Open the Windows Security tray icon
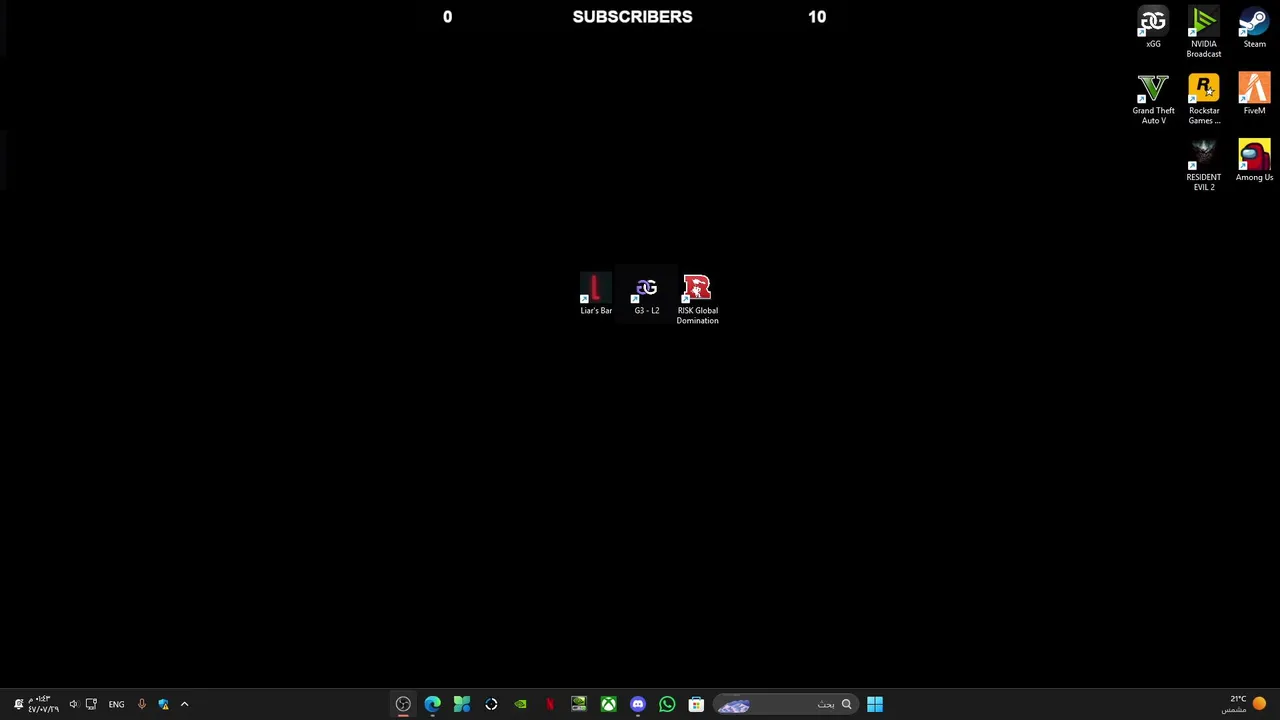Image resolution: width=1280 pixels, height=720 pixels. tap(163, 704)
